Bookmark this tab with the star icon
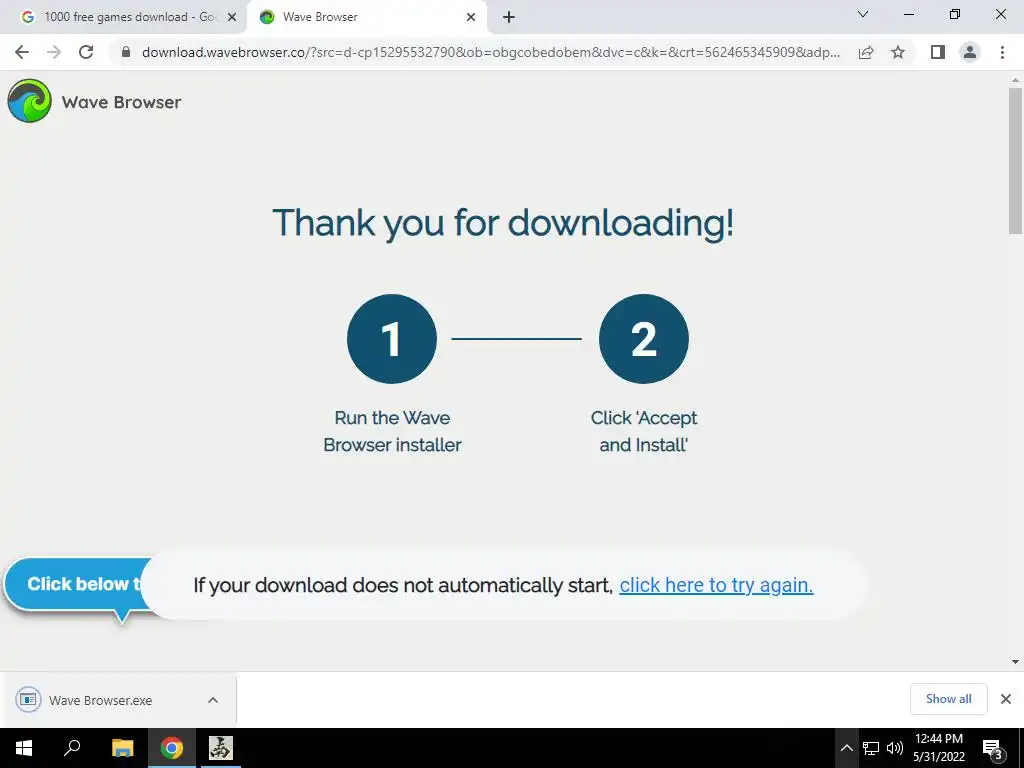 pos(898,52)
